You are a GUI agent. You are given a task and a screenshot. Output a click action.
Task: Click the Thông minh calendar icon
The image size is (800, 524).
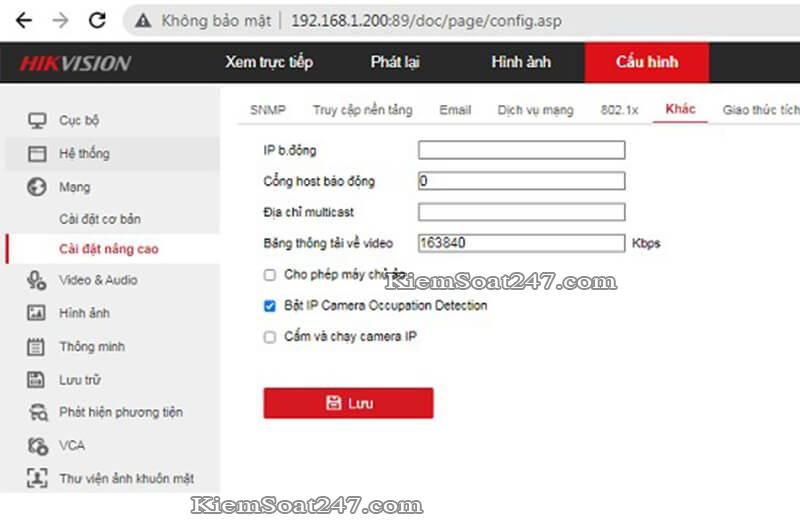click(36, 347)
